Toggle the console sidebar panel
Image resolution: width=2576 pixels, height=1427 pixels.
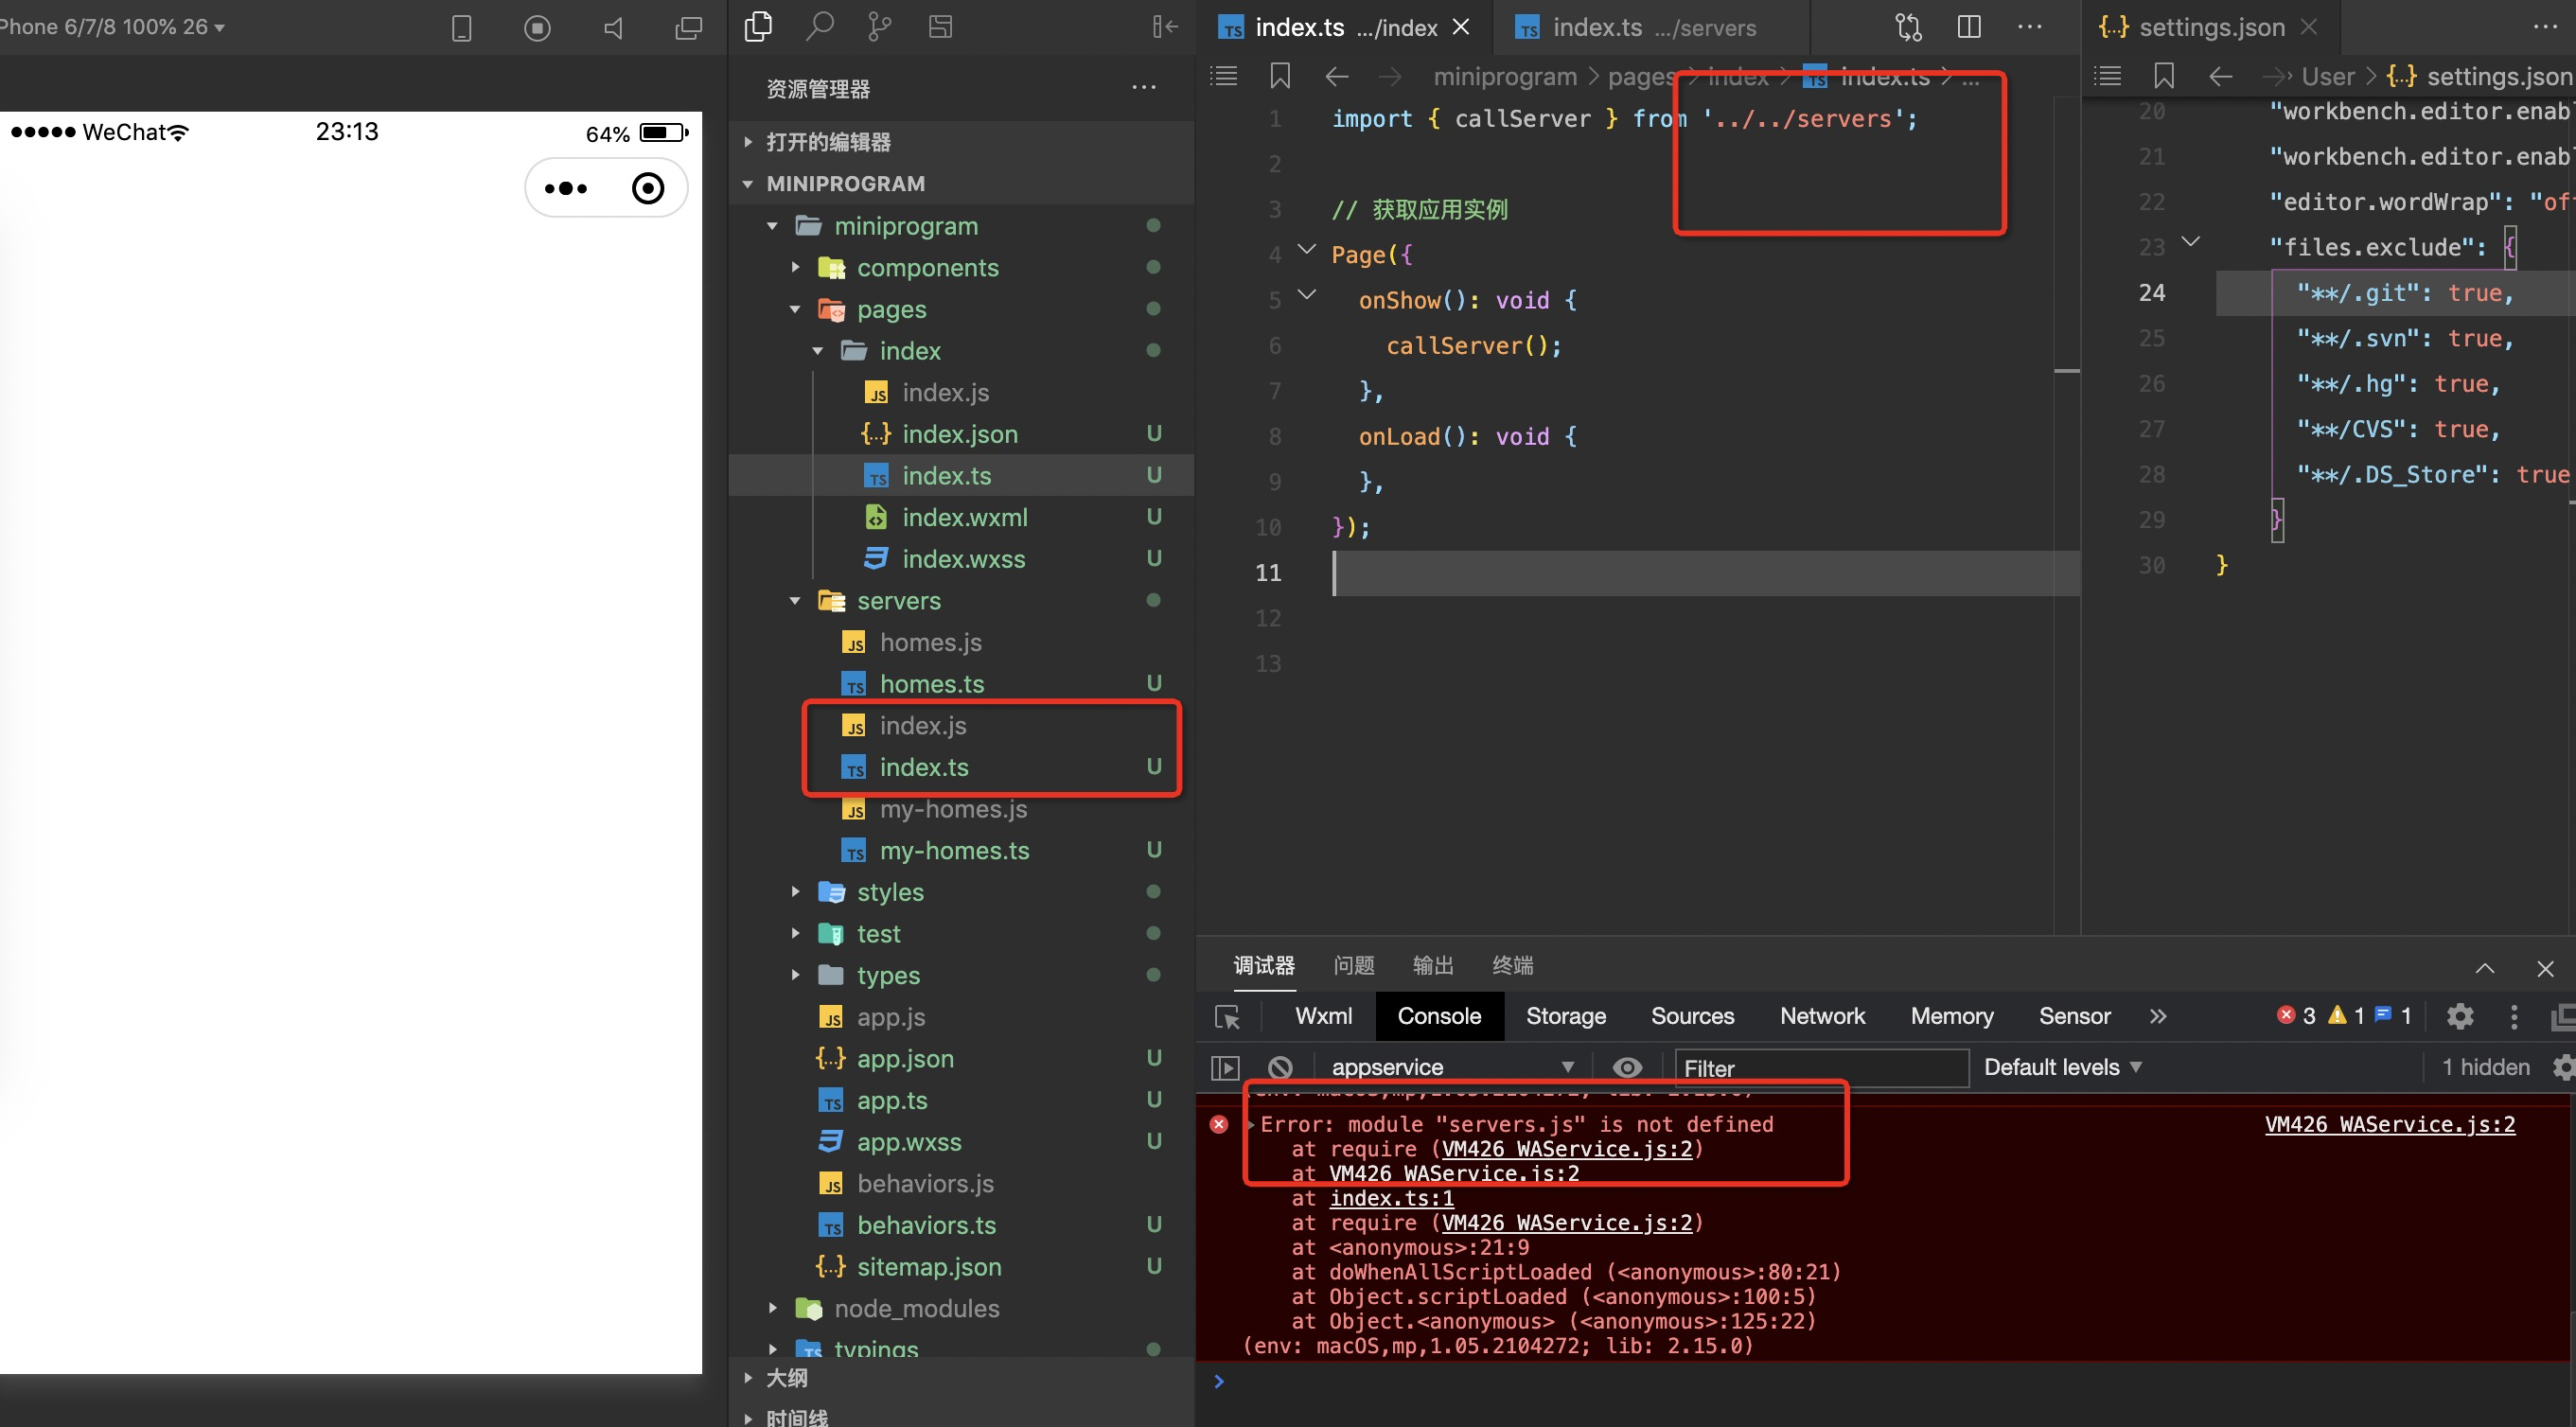[1225, 1067]
